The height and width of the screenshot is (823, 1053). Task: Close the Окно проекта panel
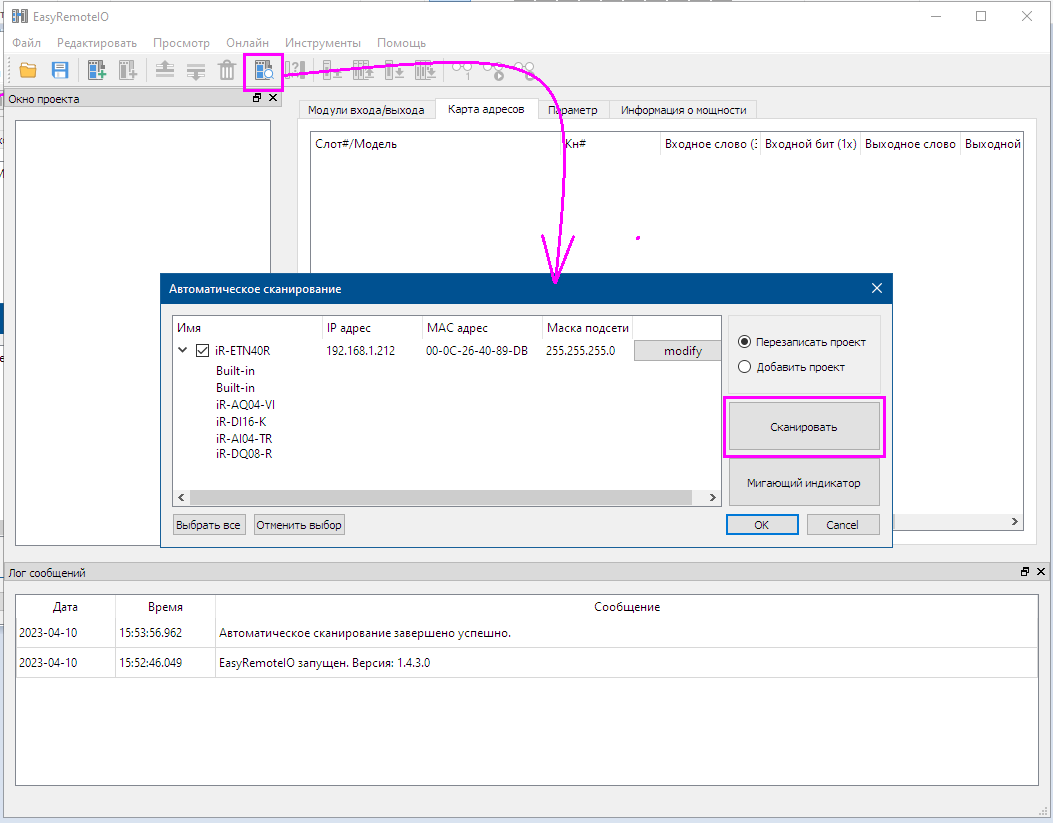(273, 98)
